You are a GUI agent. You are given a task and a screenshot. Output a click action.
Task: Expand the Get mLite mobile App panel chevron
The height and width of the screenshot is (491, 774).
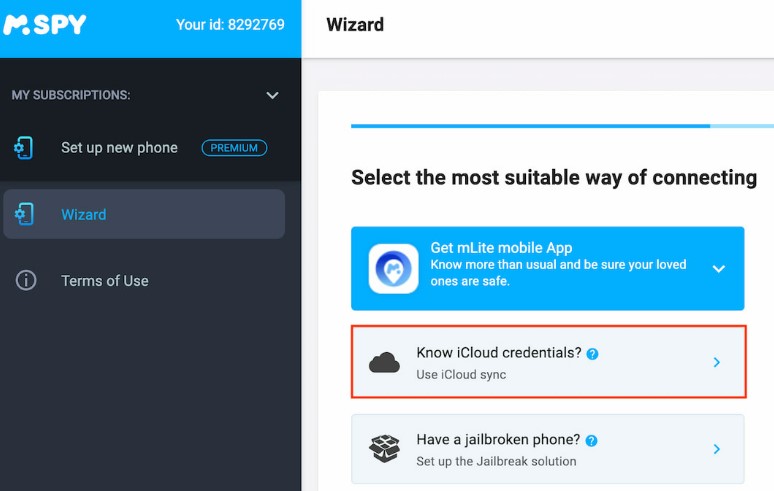point(719,269)
